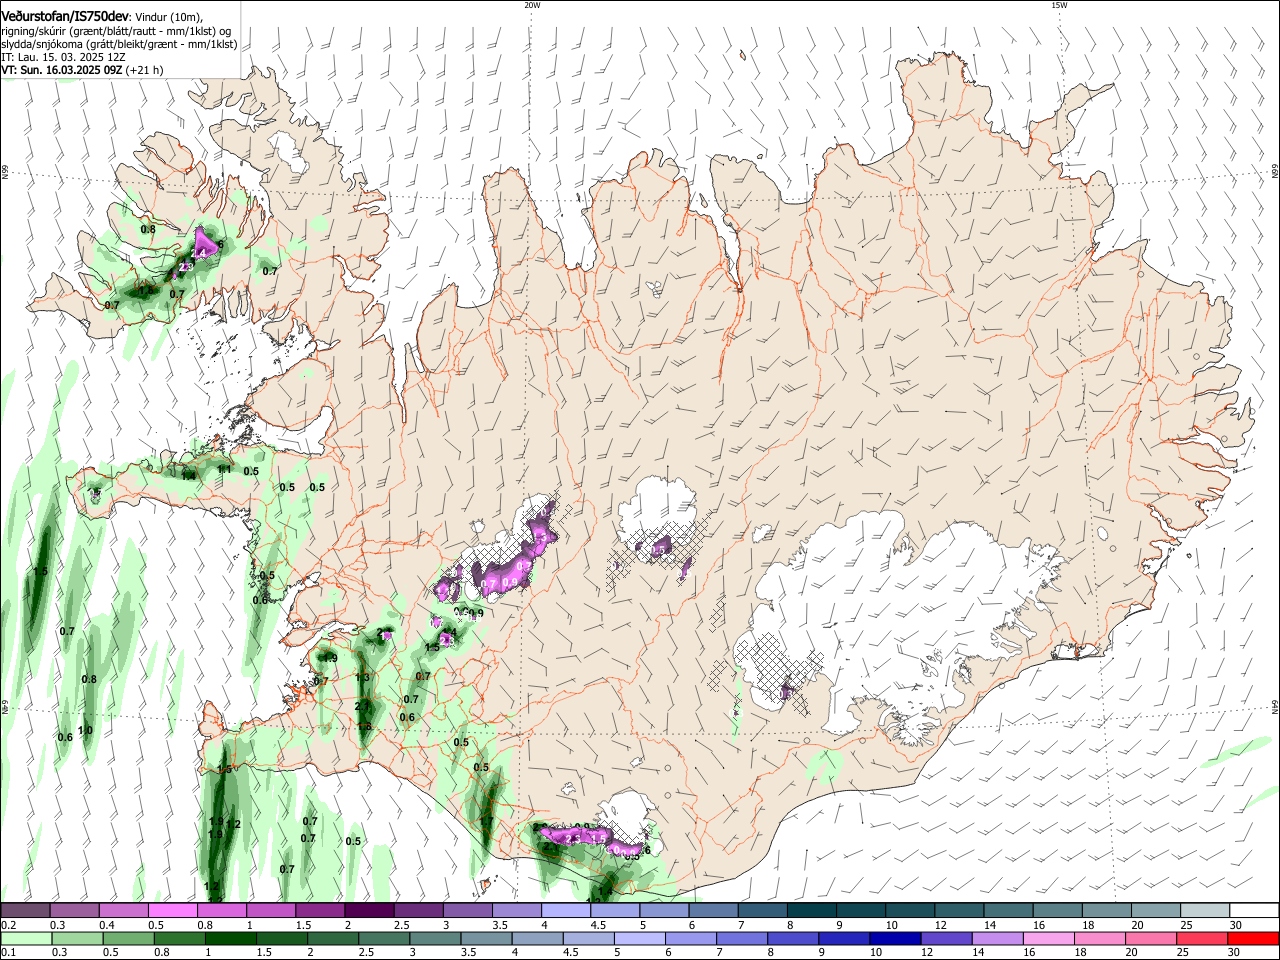Click the init time 'IT: Lau. 15. 03. 2025 12Z'
1280x960 pixels.
[63, 57]
